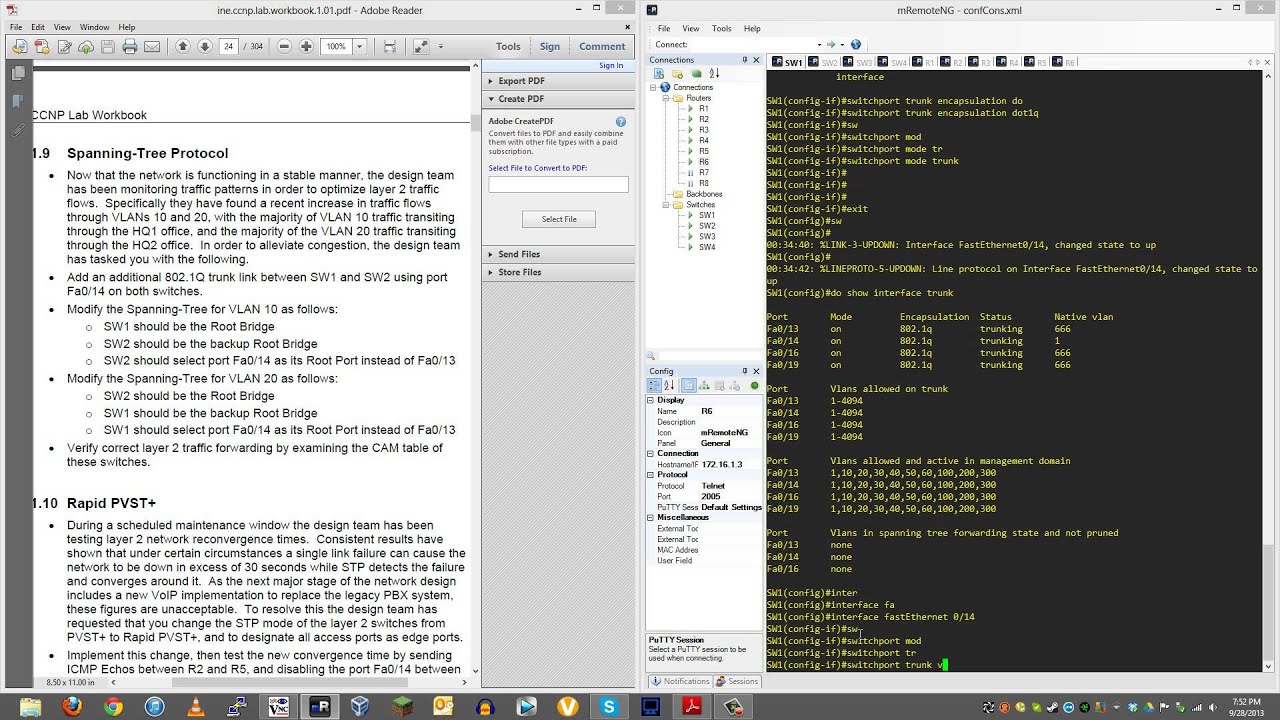Screen dimensions: 1280x720
Task: Click the green Connect arrow in mRemoteNG
Action: (831, 44)
